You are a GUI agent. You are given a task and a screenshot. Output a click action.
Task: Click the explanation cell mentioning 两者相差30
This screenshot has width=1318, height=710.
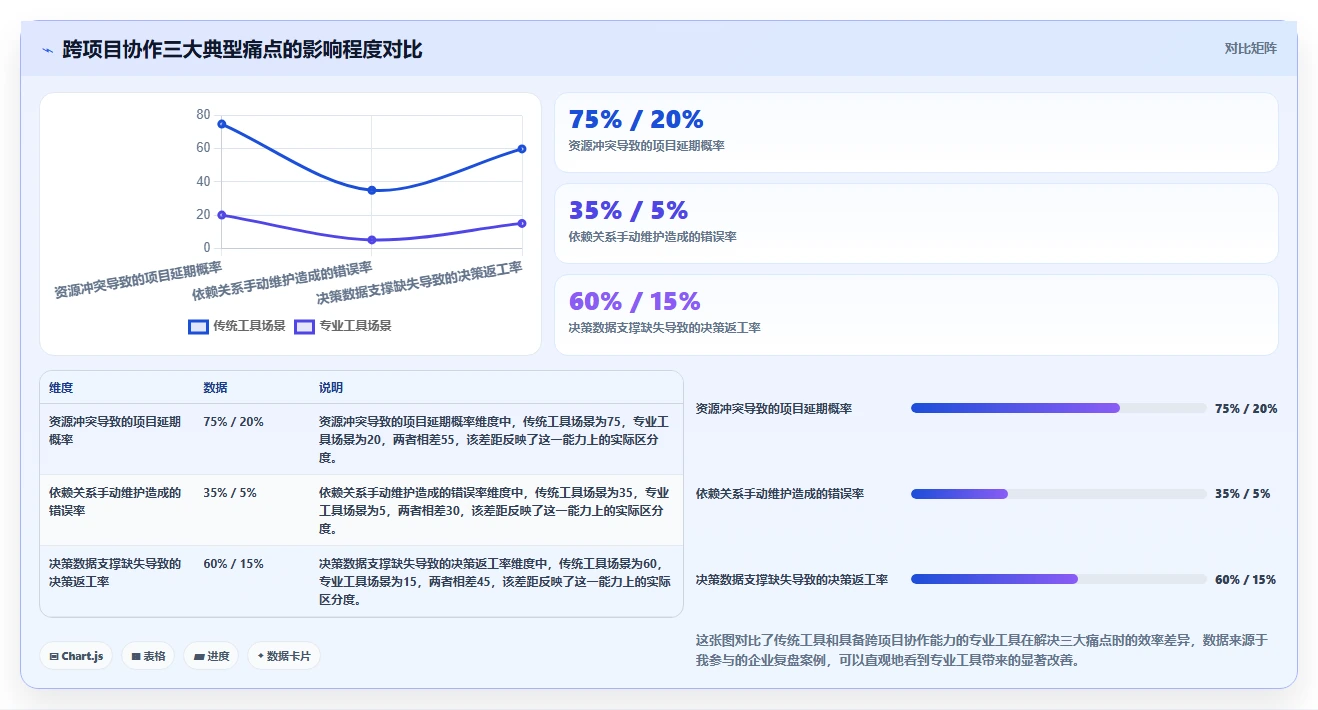tap(494, 511)
